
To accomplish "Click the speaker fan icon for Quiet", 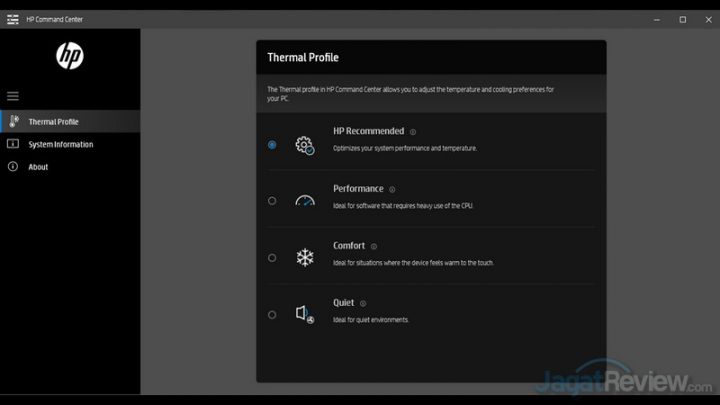I will 305,315.
